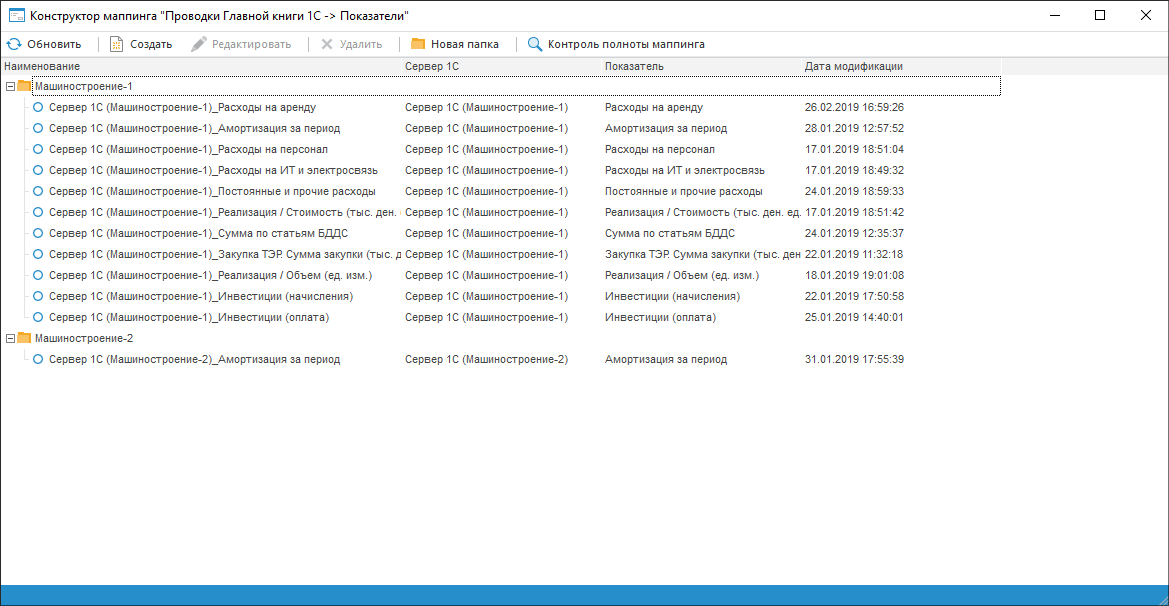The width and height of the screenshot is (1169, 606).
Task: Click the date 25.01.2019 14:40:01
Action: pyautogui.click(x=854, y=317)
